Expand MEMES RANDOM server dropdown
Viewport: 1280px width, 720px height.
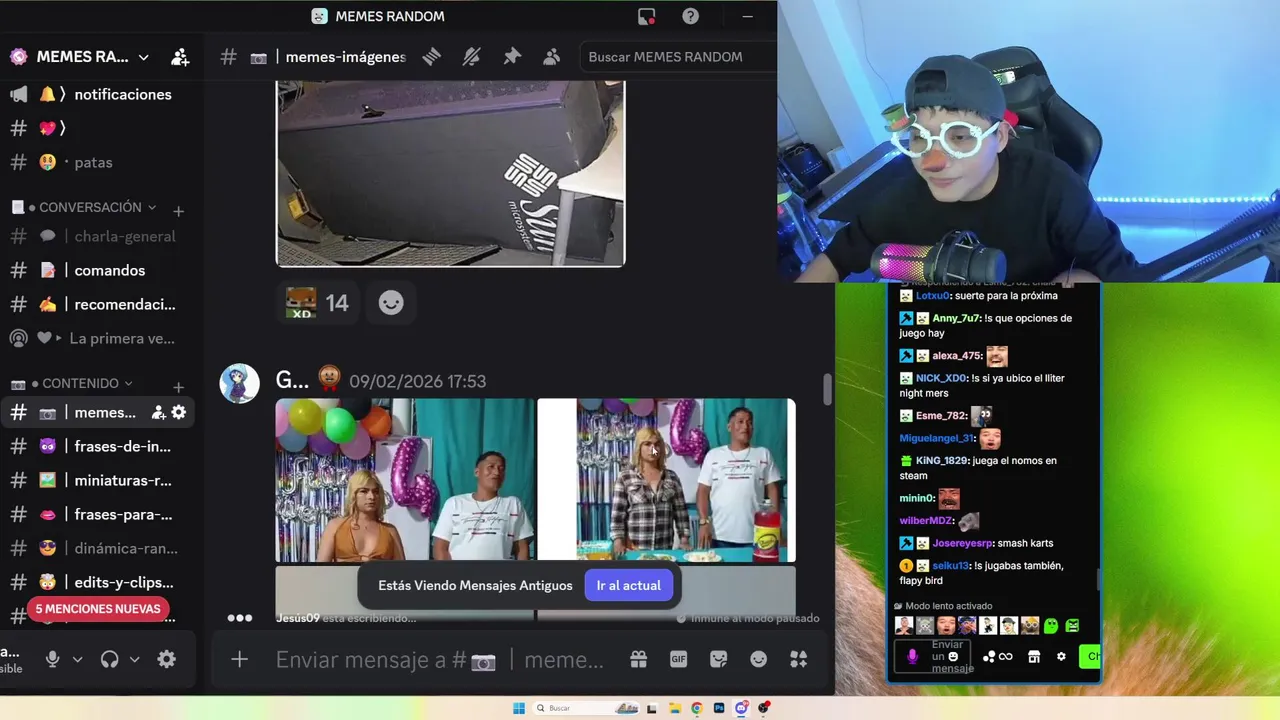coord(143,57)
